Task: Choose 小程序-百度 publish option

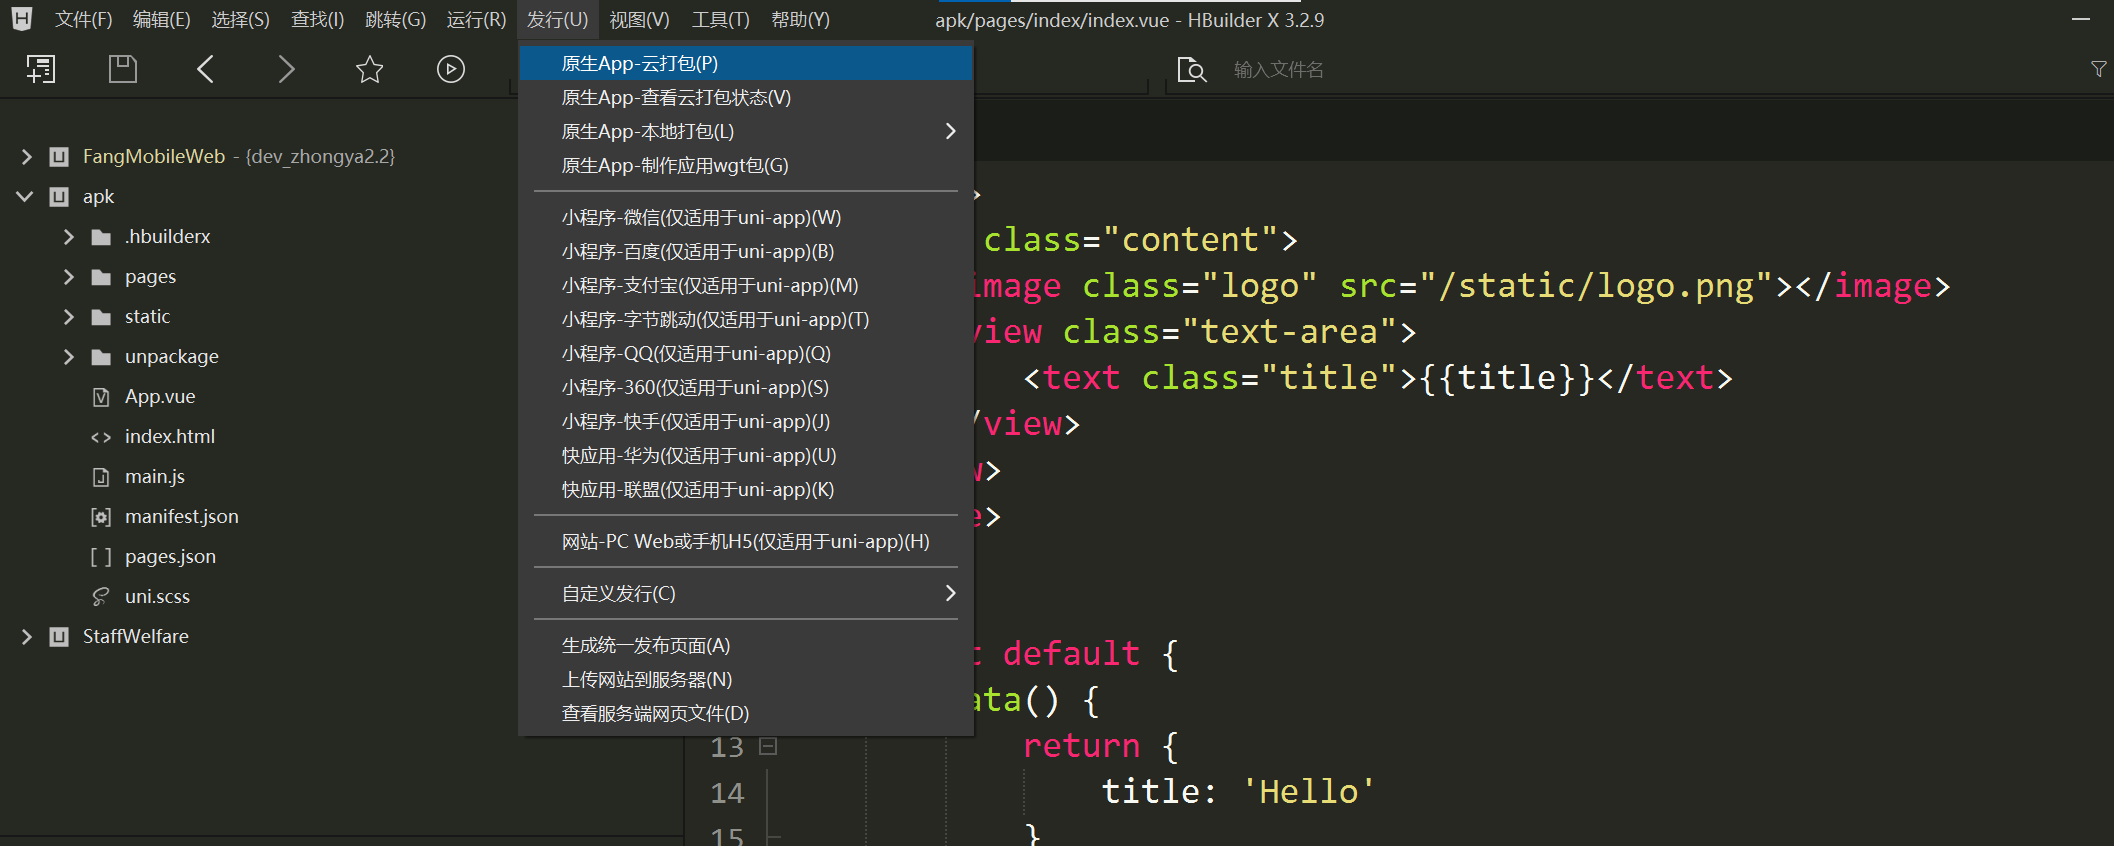Action: (746, 251)
